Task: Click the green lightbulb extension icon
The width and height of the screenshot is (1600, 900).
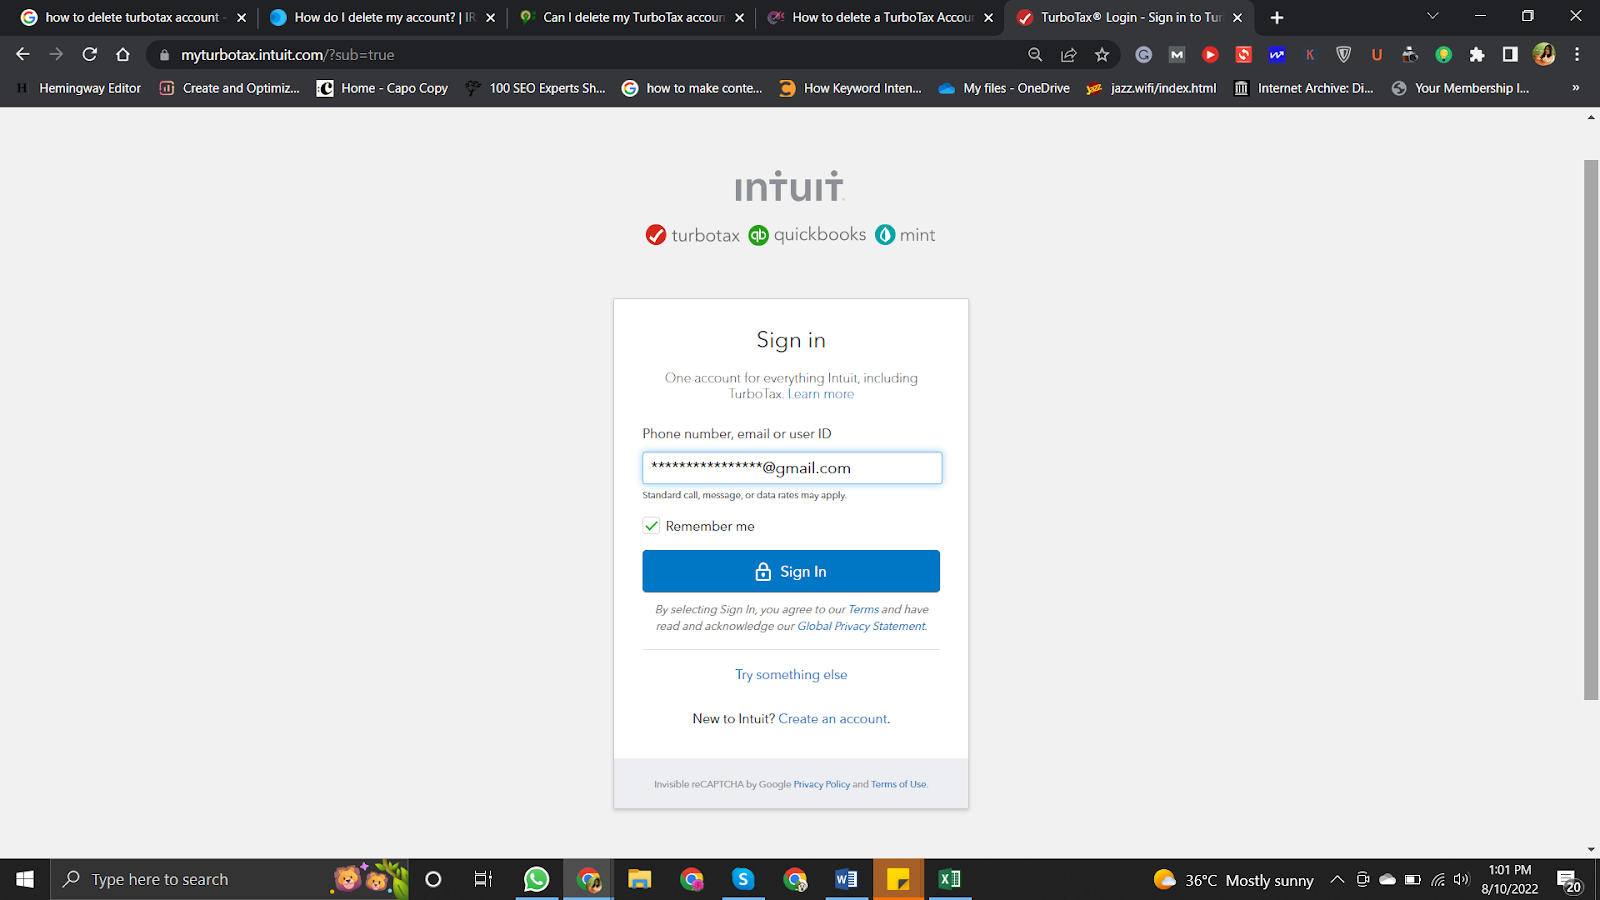Action: pos(1443,55)
